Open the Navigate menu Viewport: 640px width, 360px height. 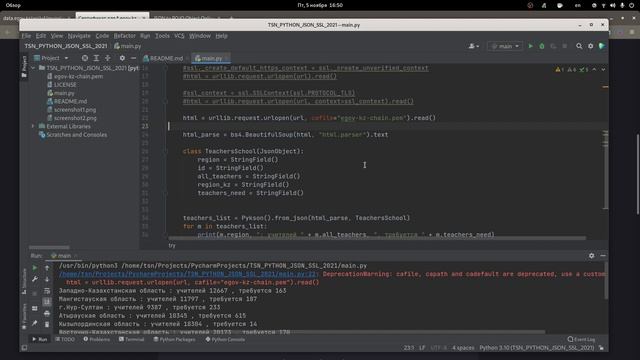[x=79, y=36]
